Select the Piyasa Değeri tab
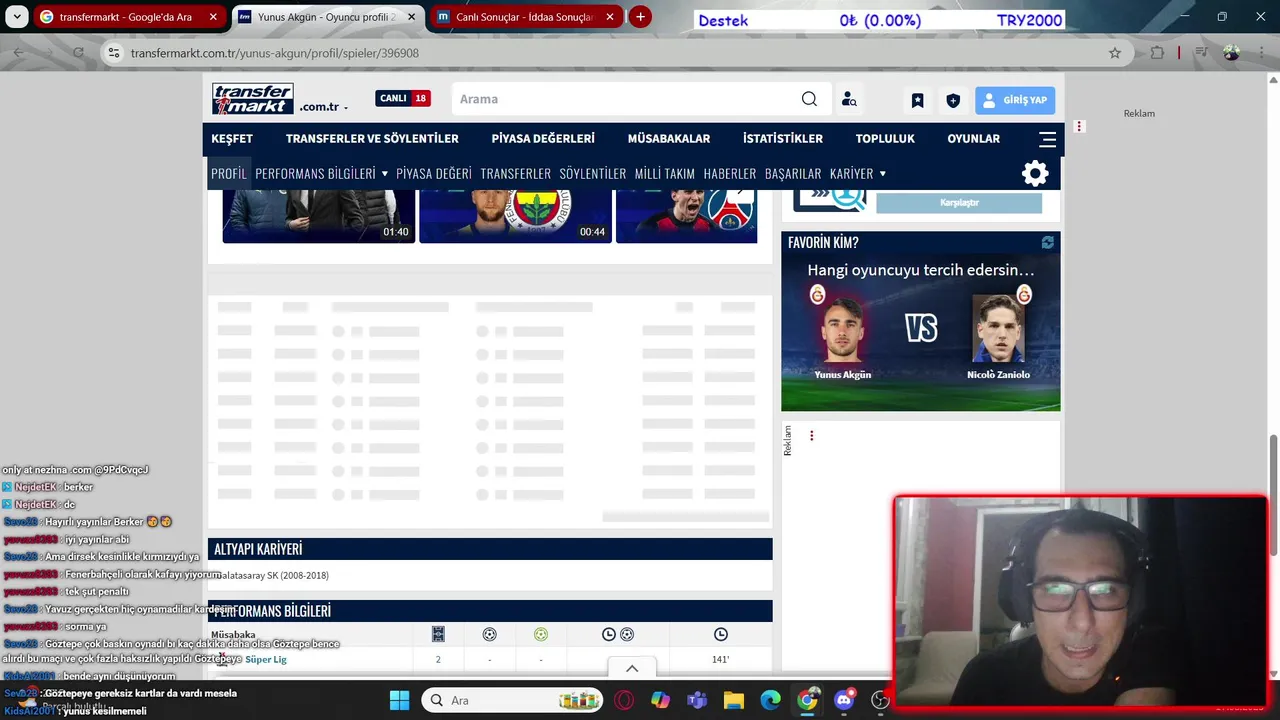 [434, 174]
